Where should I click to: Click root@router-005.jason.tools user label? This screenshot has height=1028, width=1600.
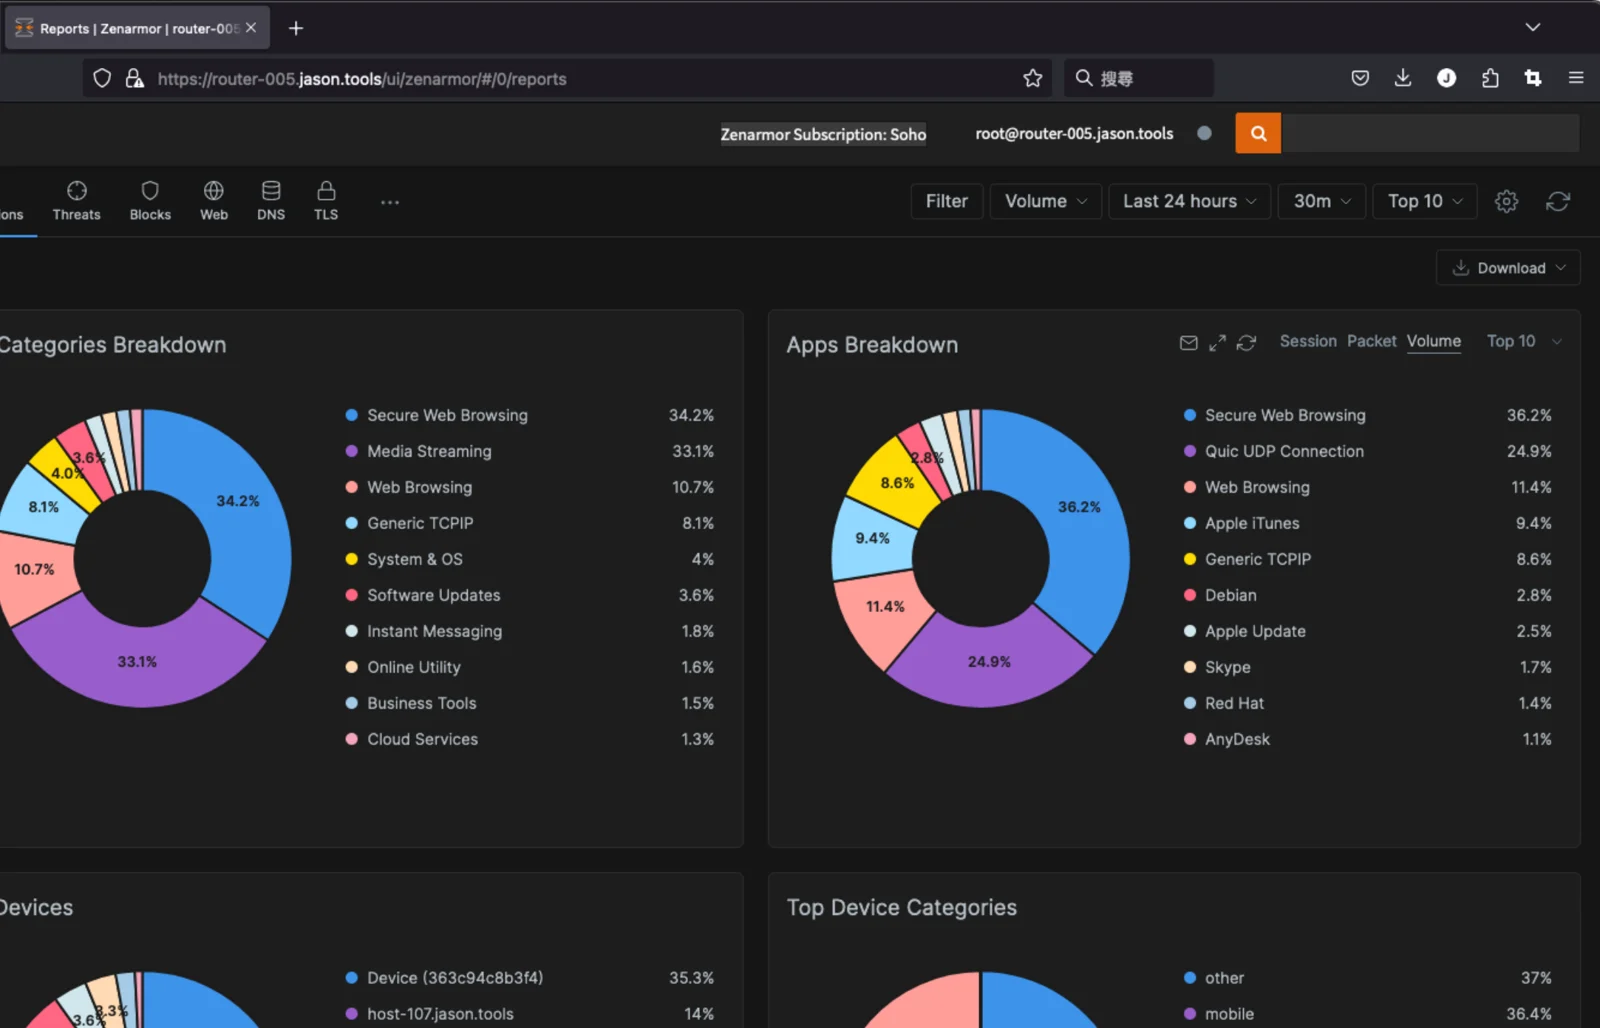point(1074,133)
